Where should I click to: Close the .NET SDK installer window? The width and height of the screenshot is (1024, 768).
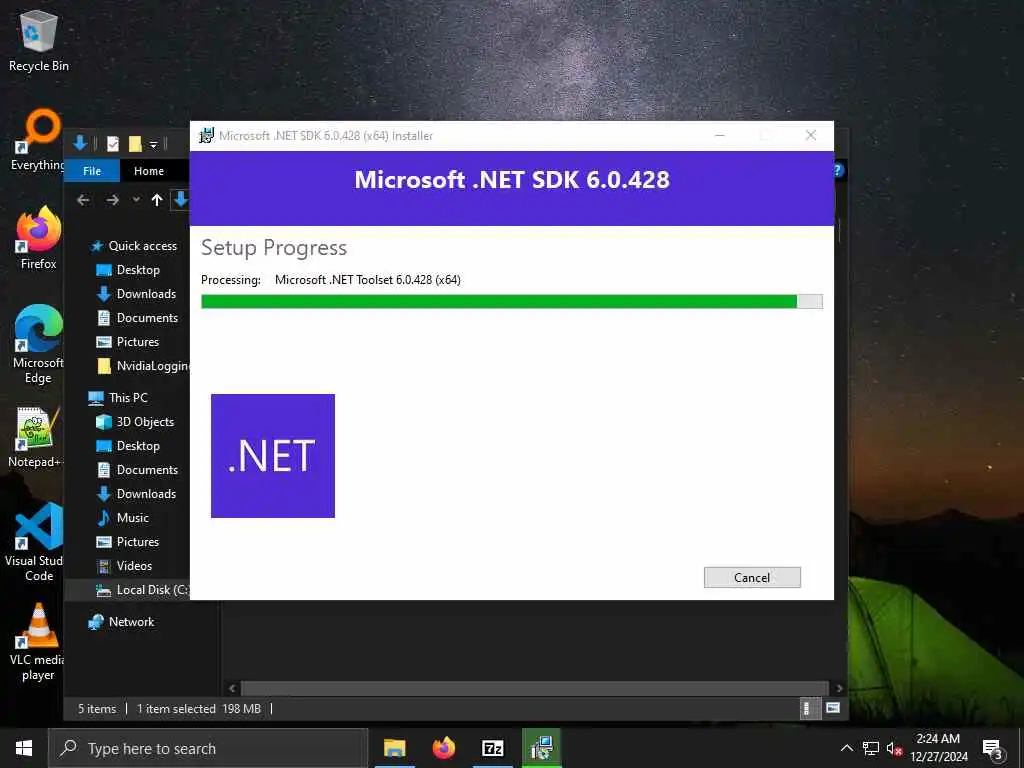click(810, 135)
